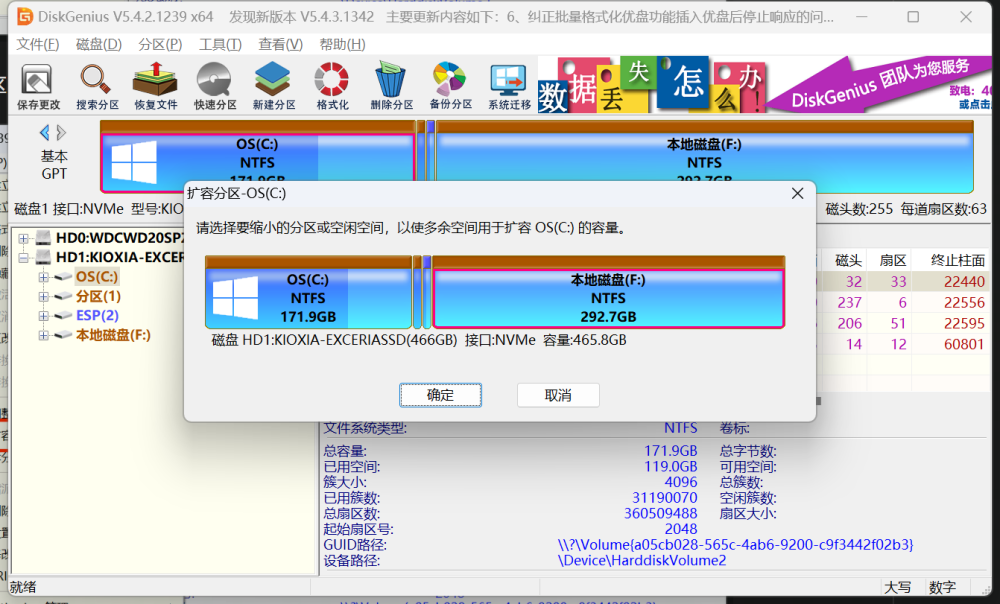1000x604 pixels.
Task: Open the 磁盘(D) menu
Action: 98,45
